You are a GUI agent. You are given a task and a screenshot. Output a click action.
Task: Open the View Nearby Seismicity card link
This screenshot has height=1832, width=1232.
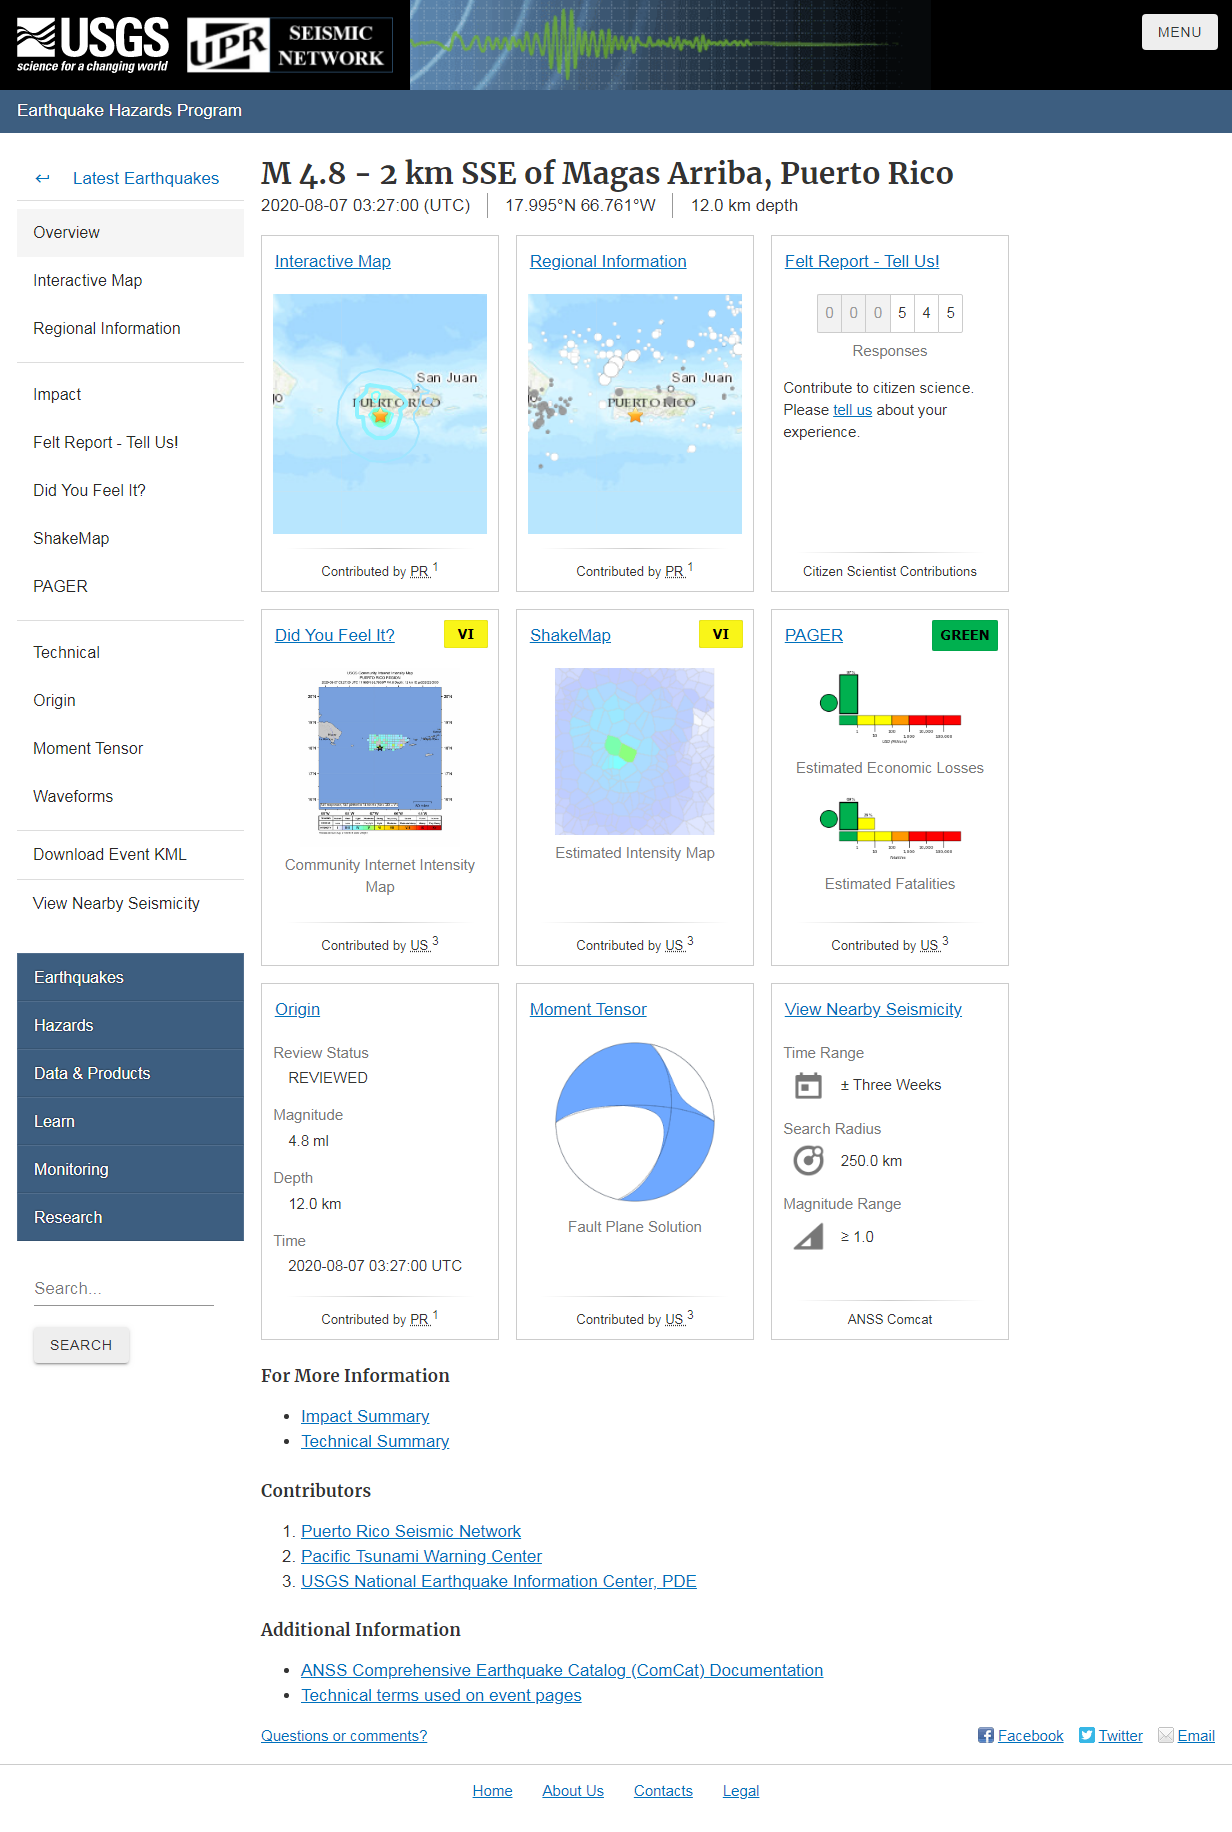tap(873, 1009)
